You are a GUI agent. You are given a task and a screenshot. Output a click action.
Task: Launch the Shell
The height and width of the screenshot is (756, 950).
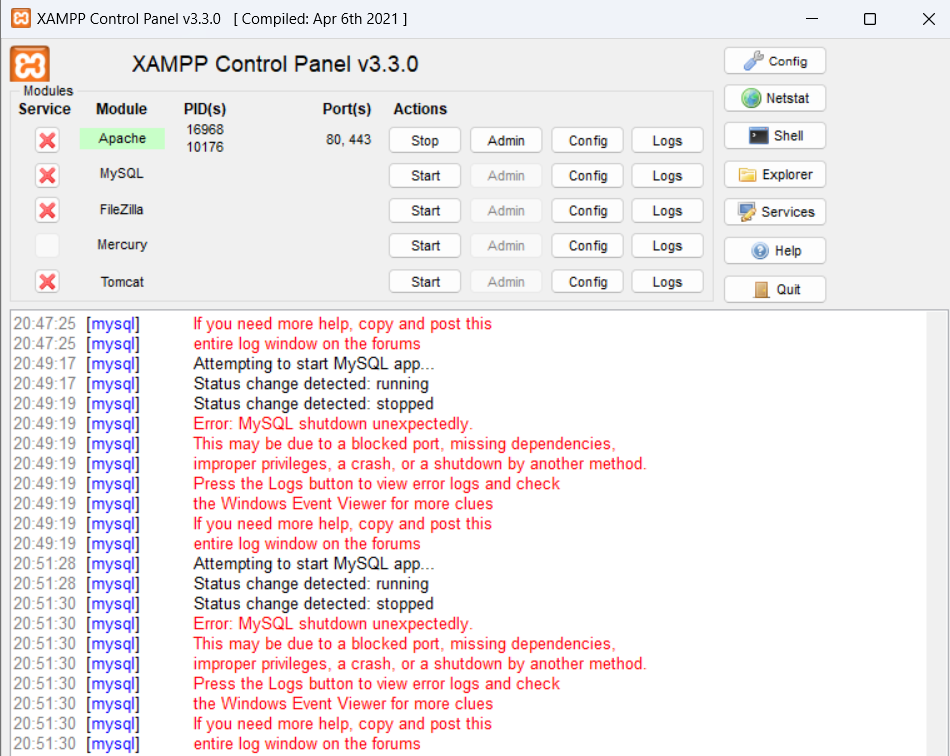pos(775,136)
